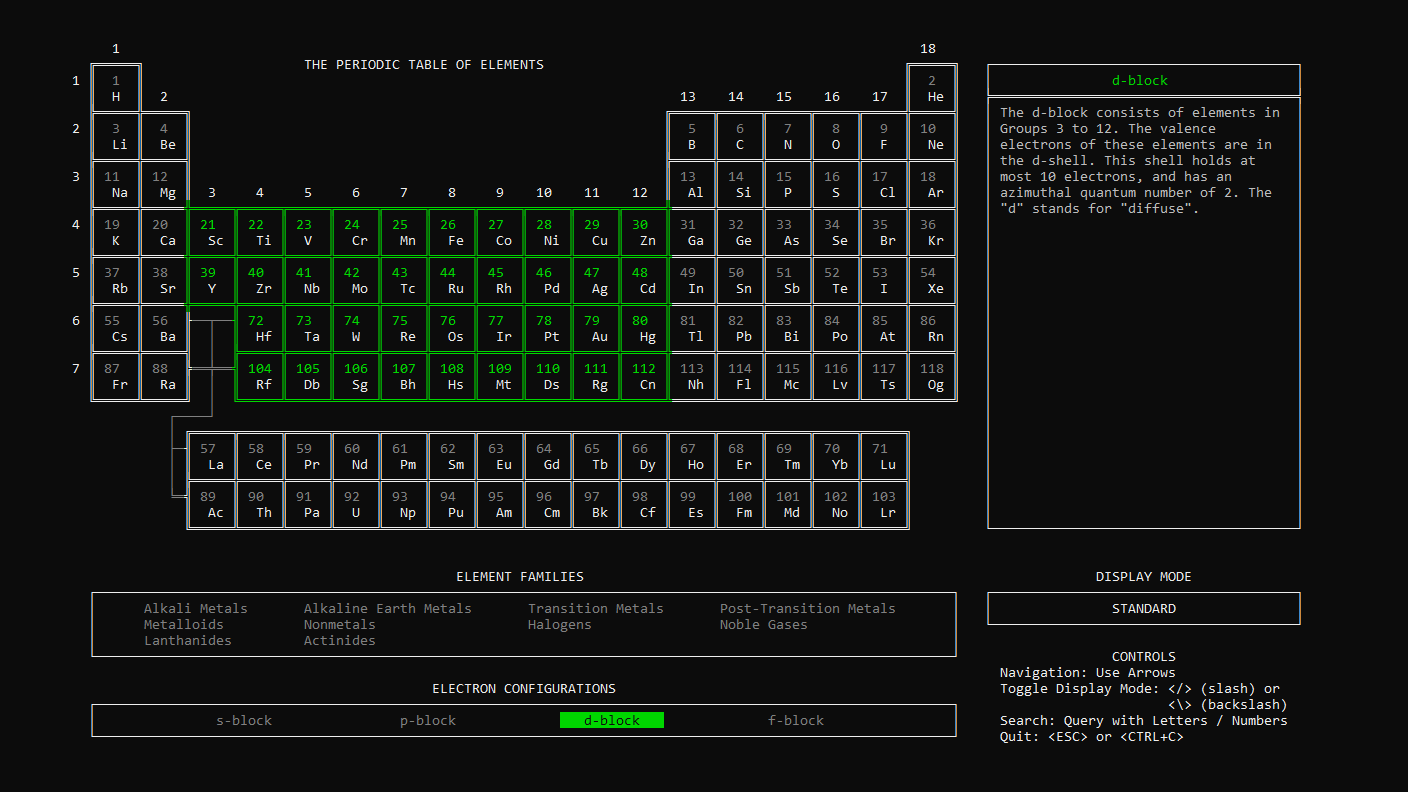Click Scandium, the first d-block element

click(213, 232)
